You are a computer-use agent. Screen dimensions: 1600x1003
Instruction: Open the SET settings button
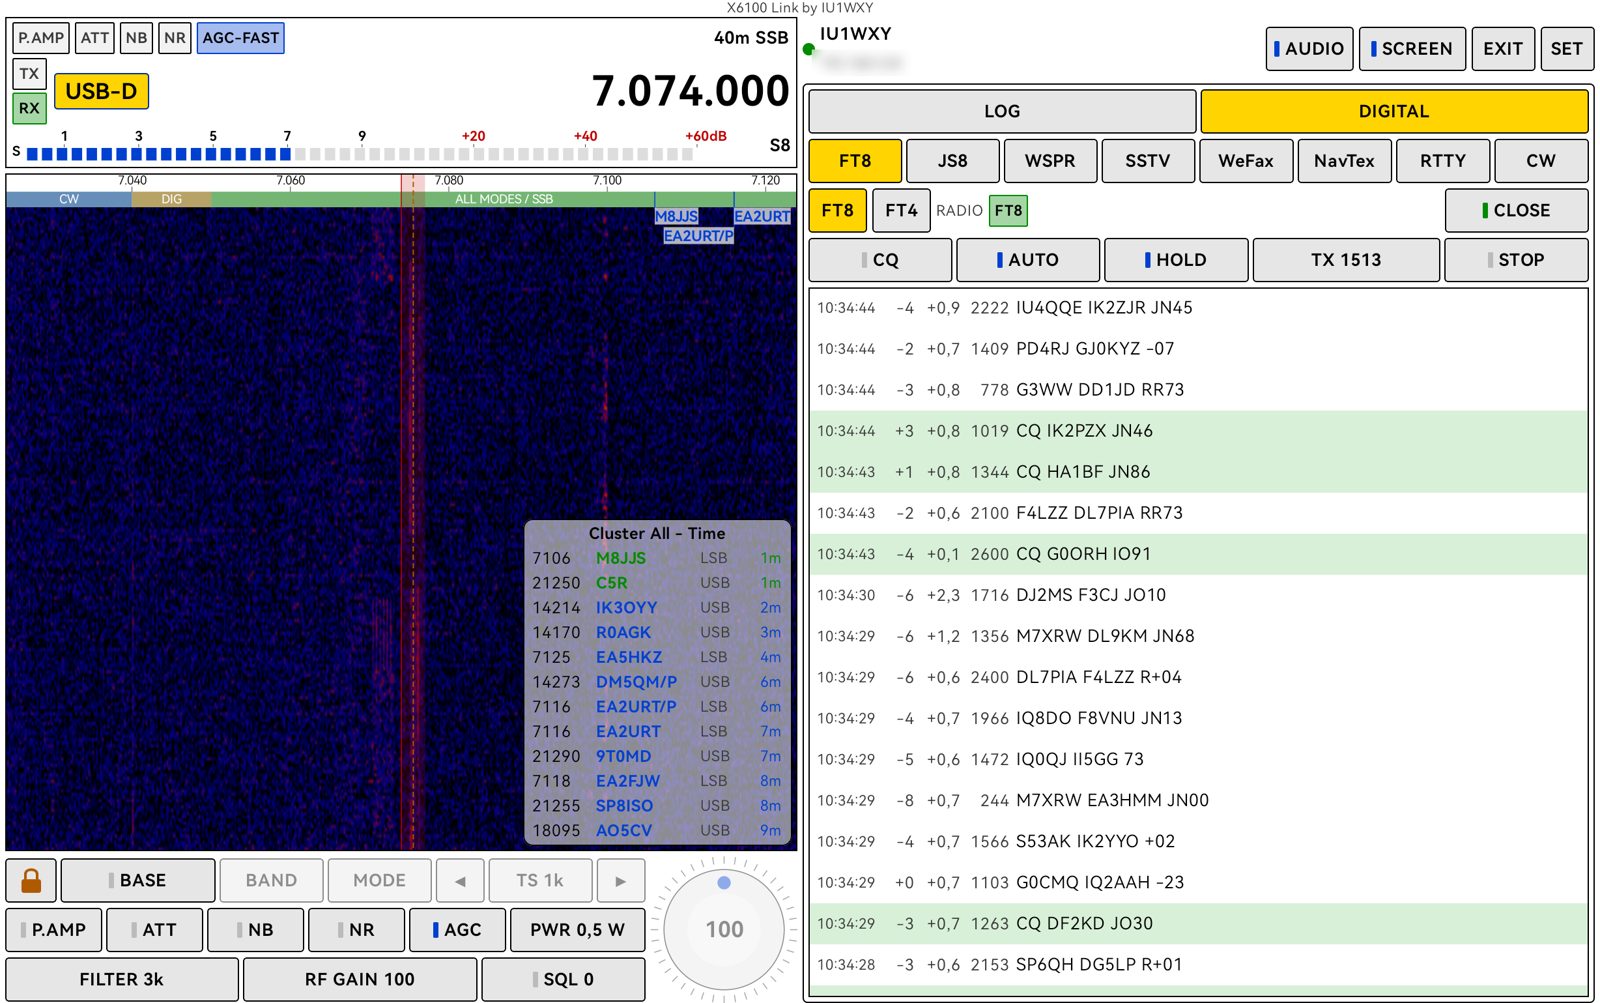[x=1567, y=48]
